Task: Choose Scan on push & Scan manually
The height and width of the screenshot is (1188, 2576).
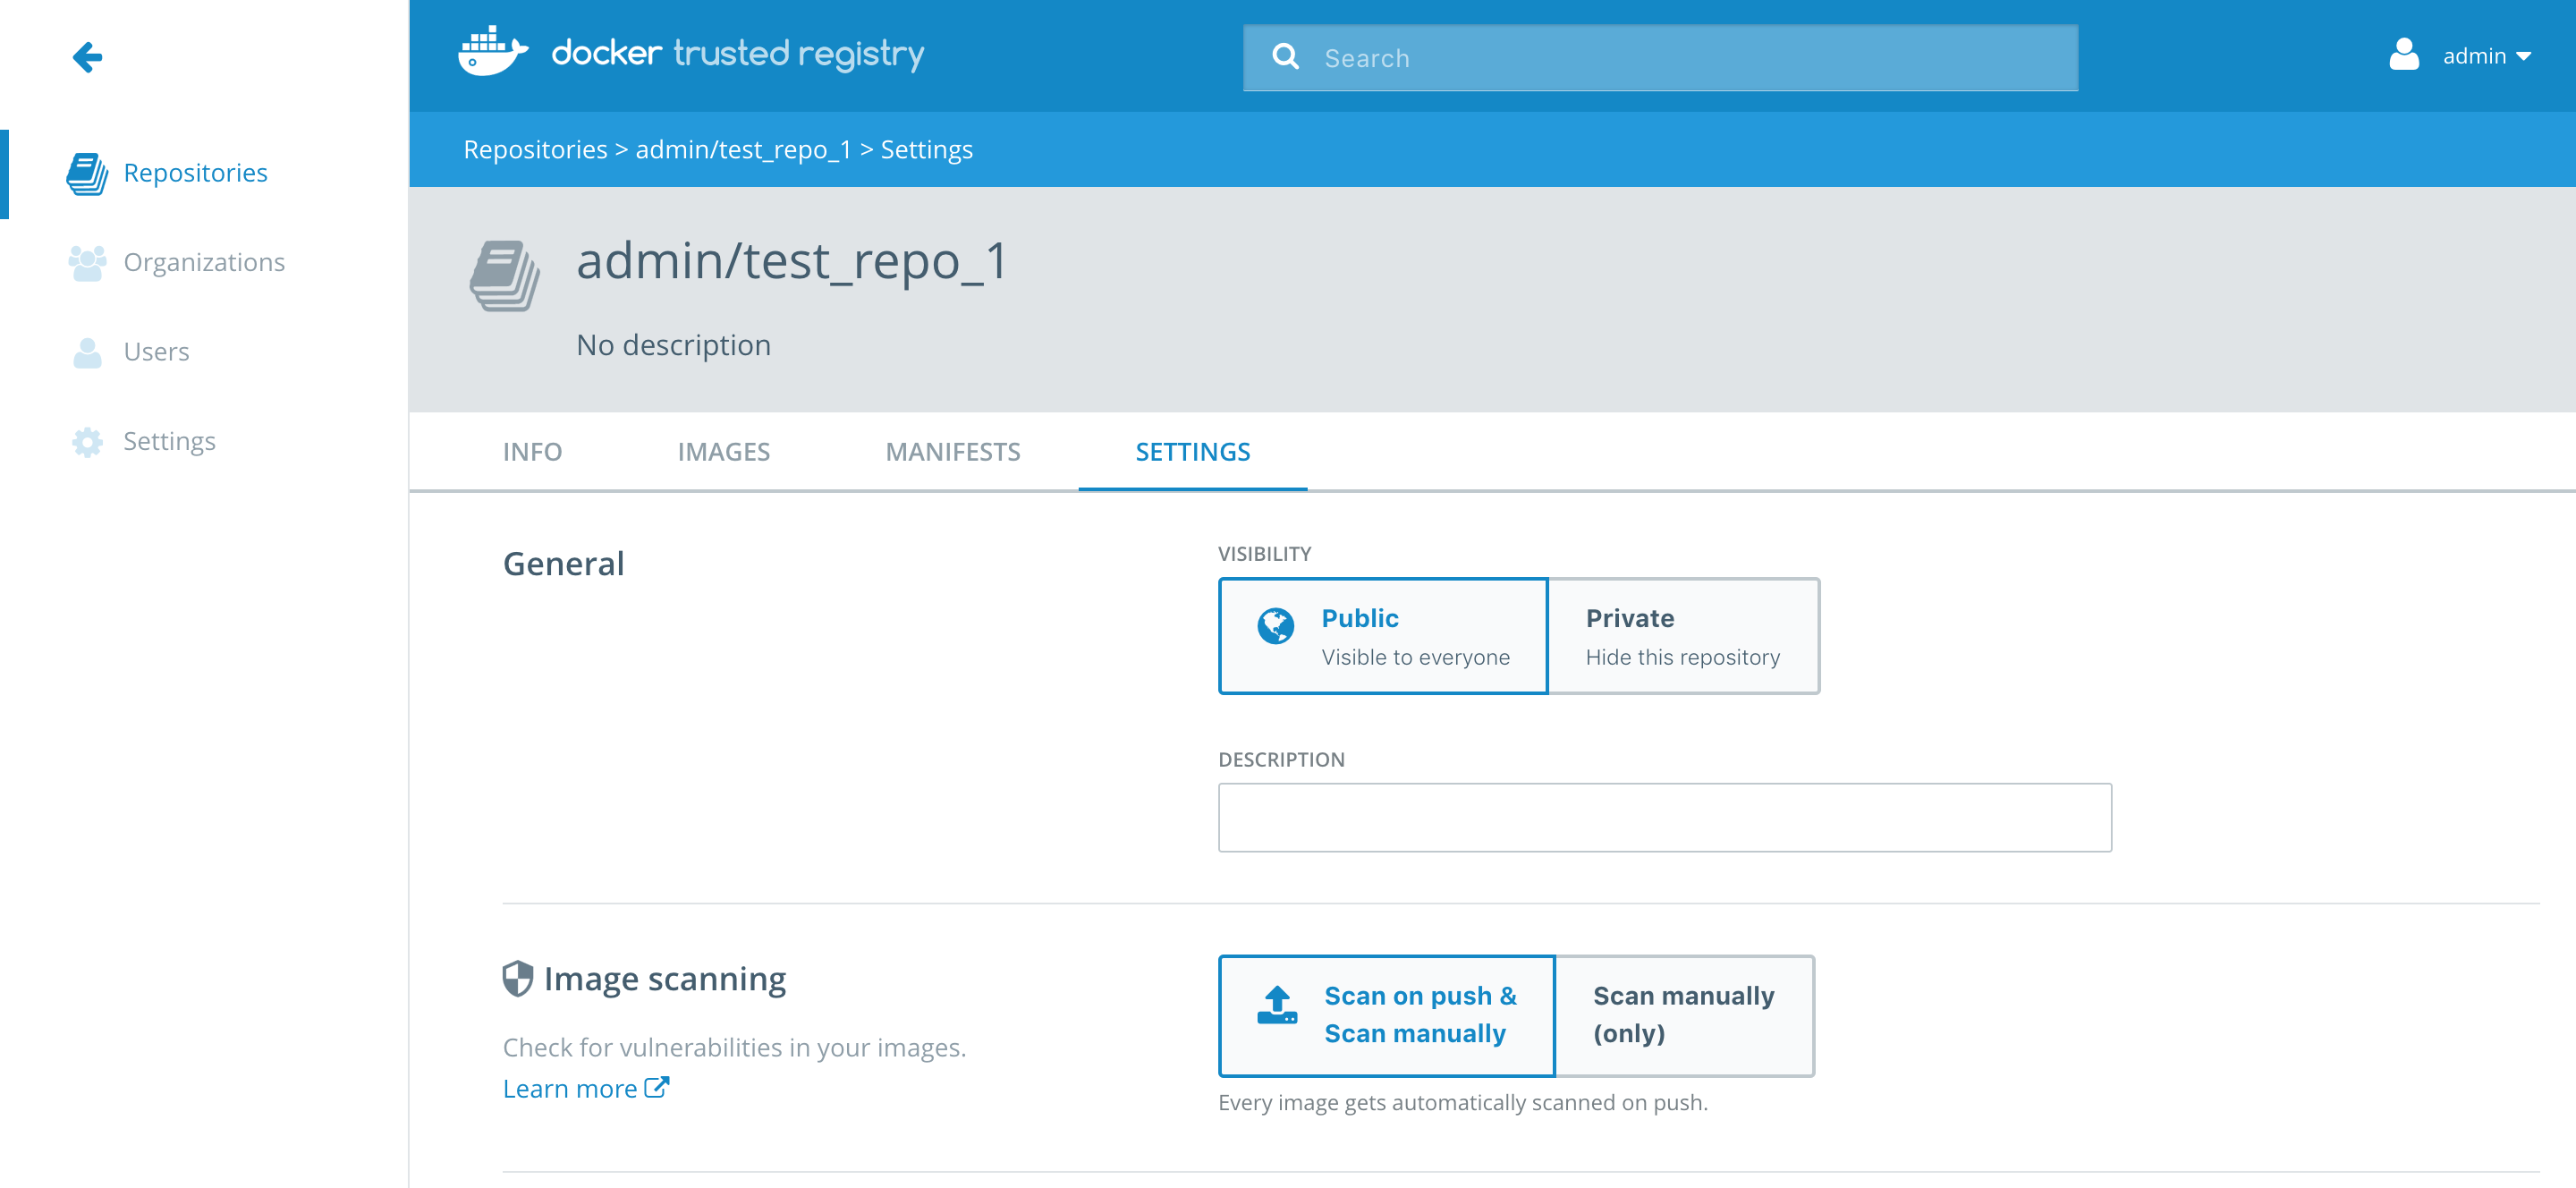Action: click(x=1387, y=1015)
